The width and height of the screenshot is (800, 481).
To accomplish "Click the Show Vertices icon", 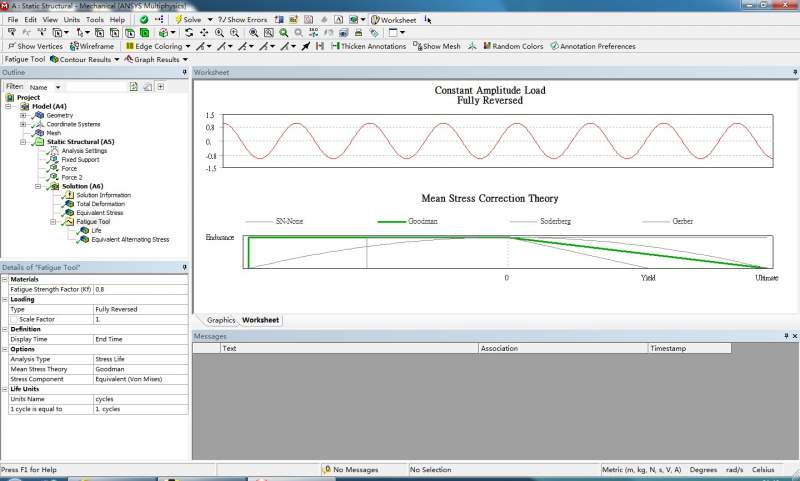I will pyautogui.click(x=11, y=46).
